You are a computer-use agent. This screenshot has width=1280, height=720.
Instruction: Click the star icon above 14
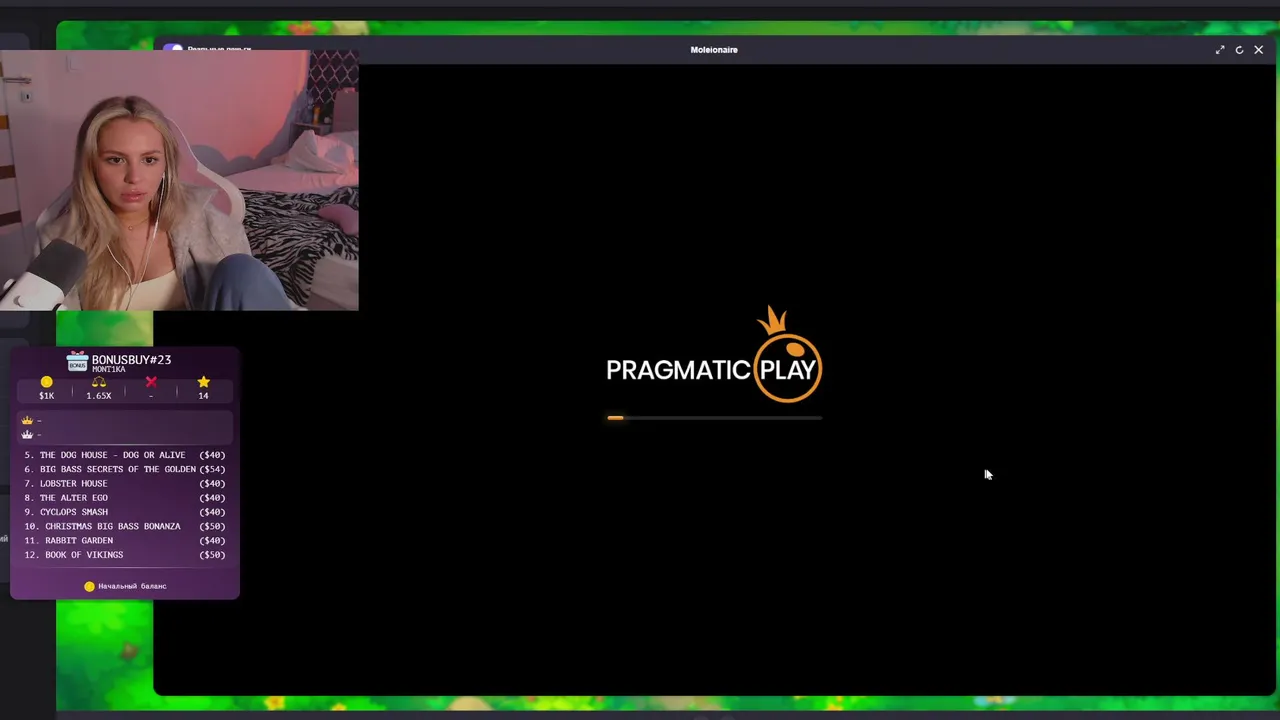(x=203, y=382)
